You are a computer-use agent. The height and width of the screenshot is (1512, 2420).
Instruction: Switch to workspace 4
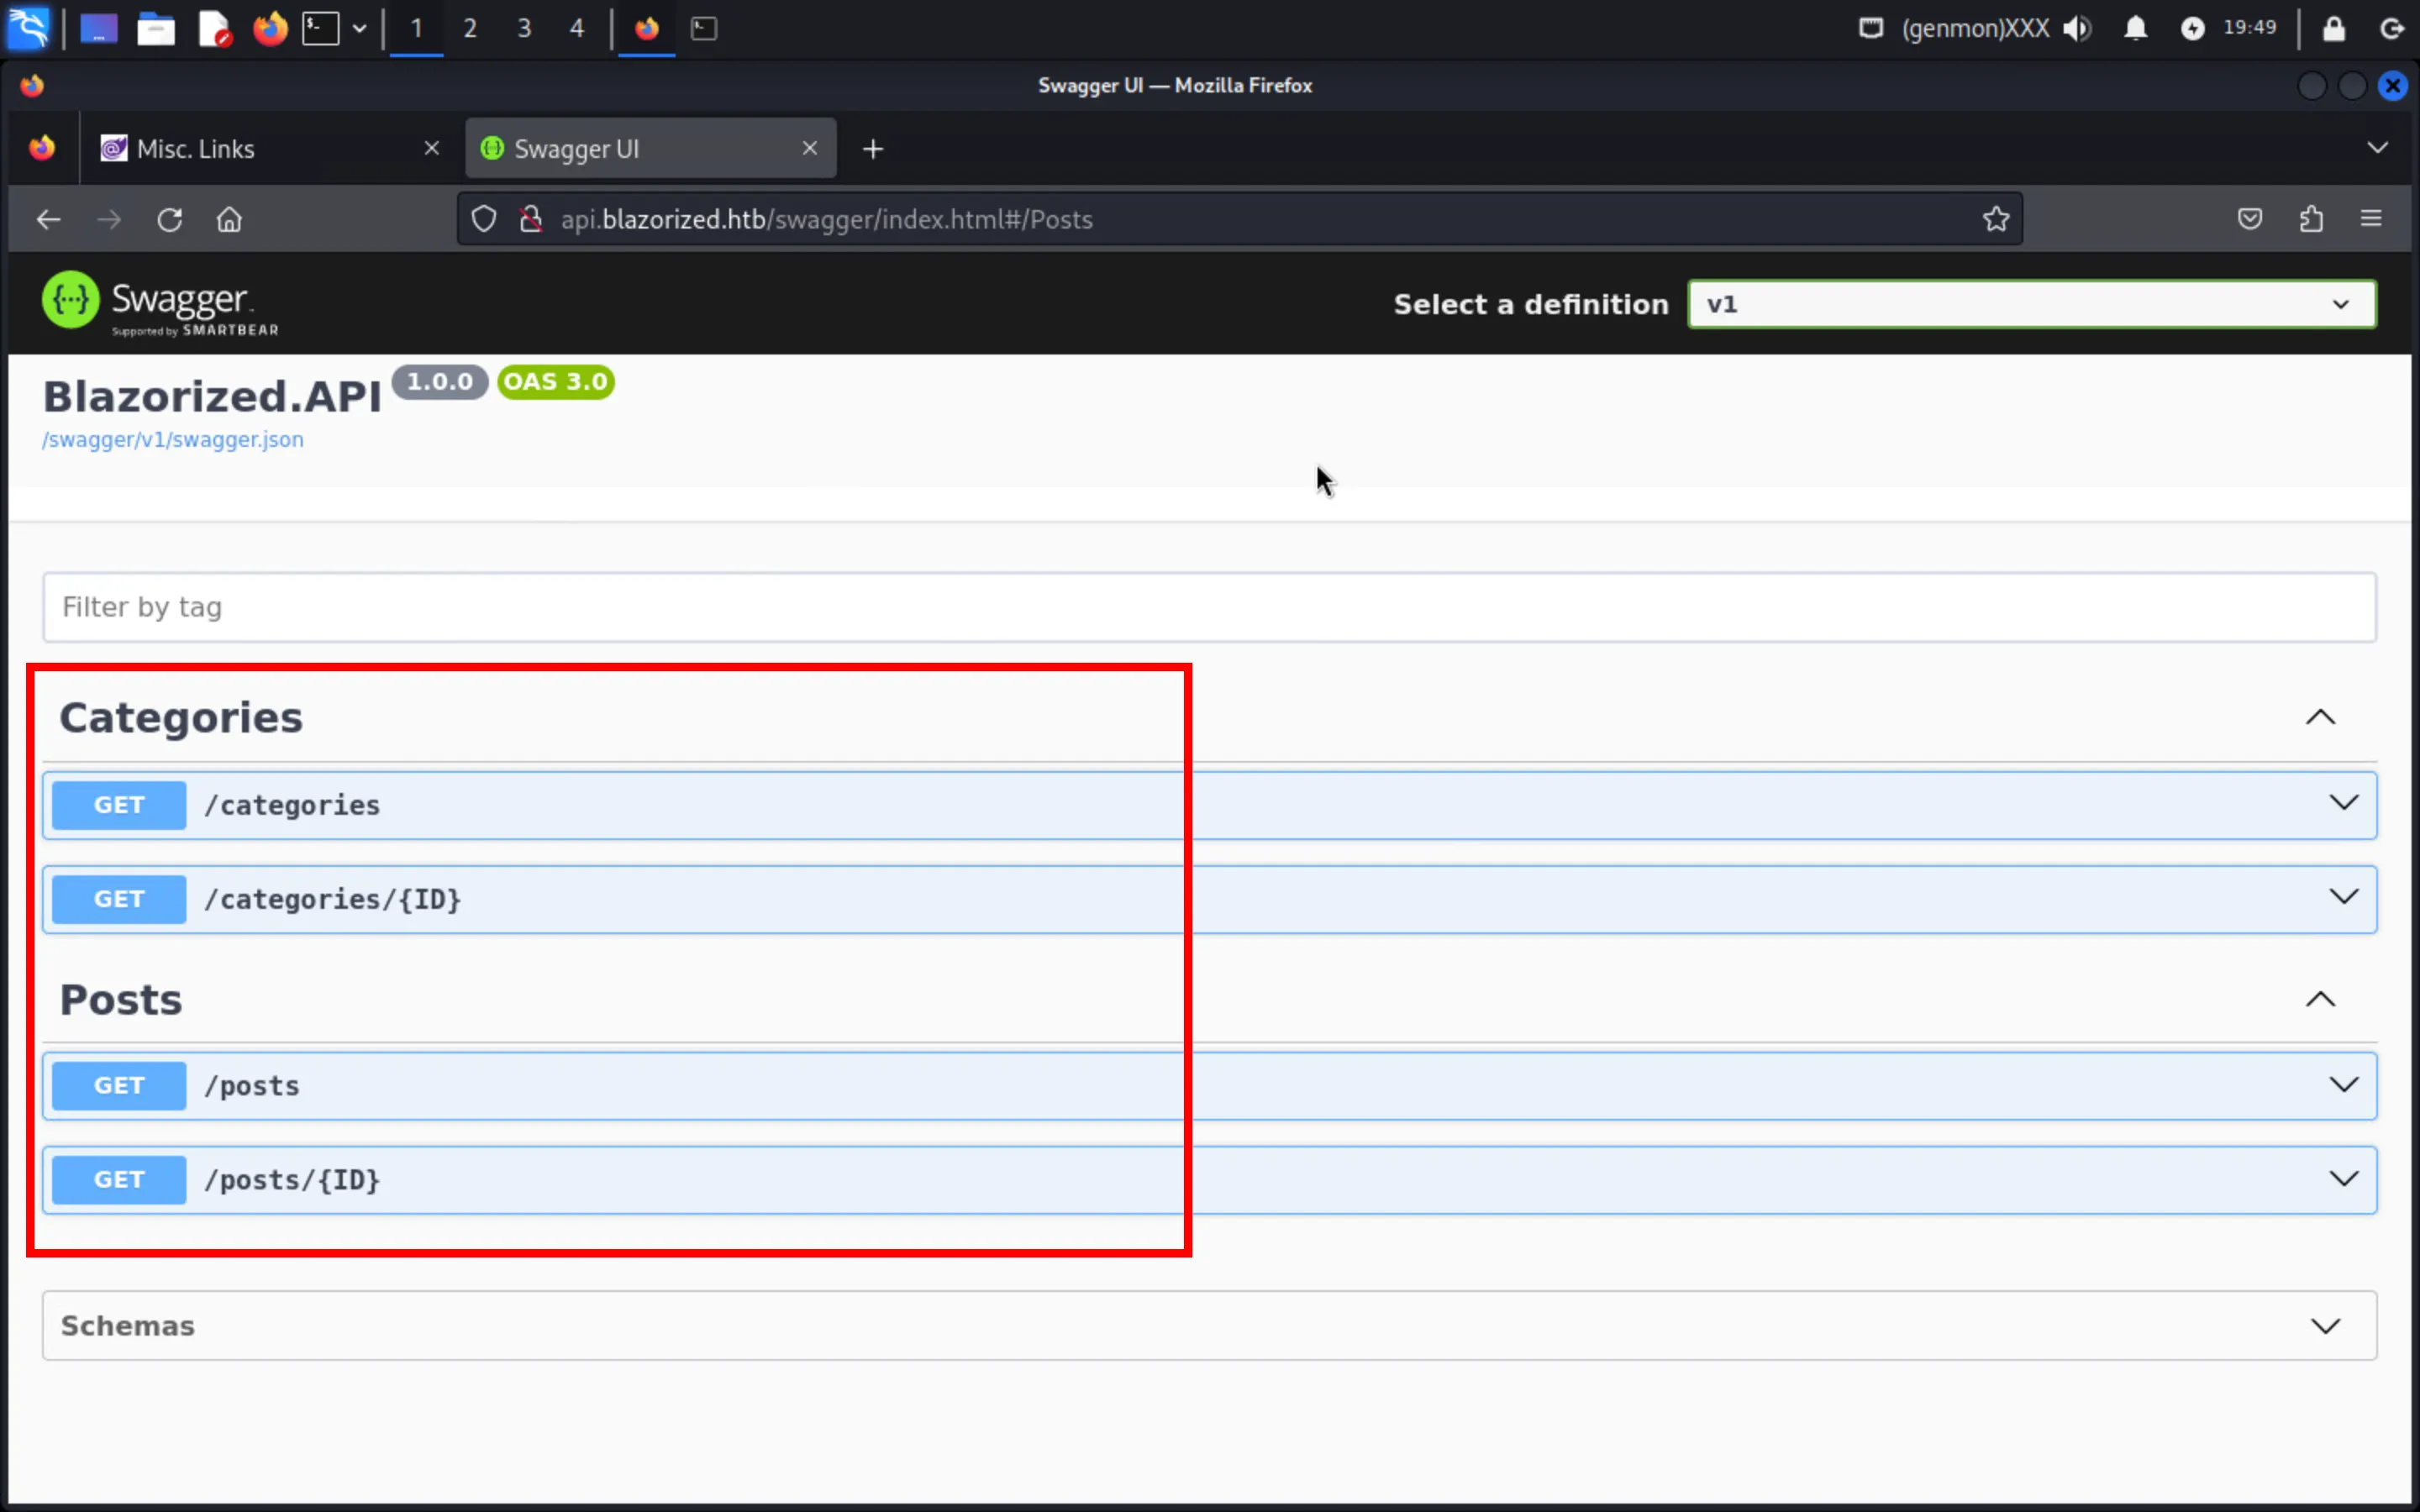tap(577, 29)
